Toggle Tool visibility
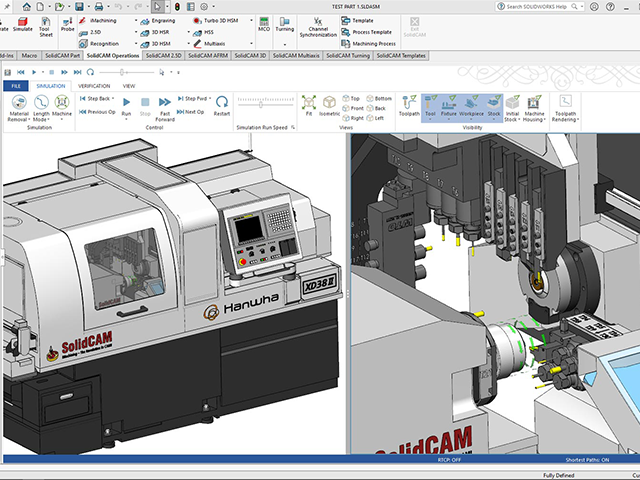 coord(430,108)
